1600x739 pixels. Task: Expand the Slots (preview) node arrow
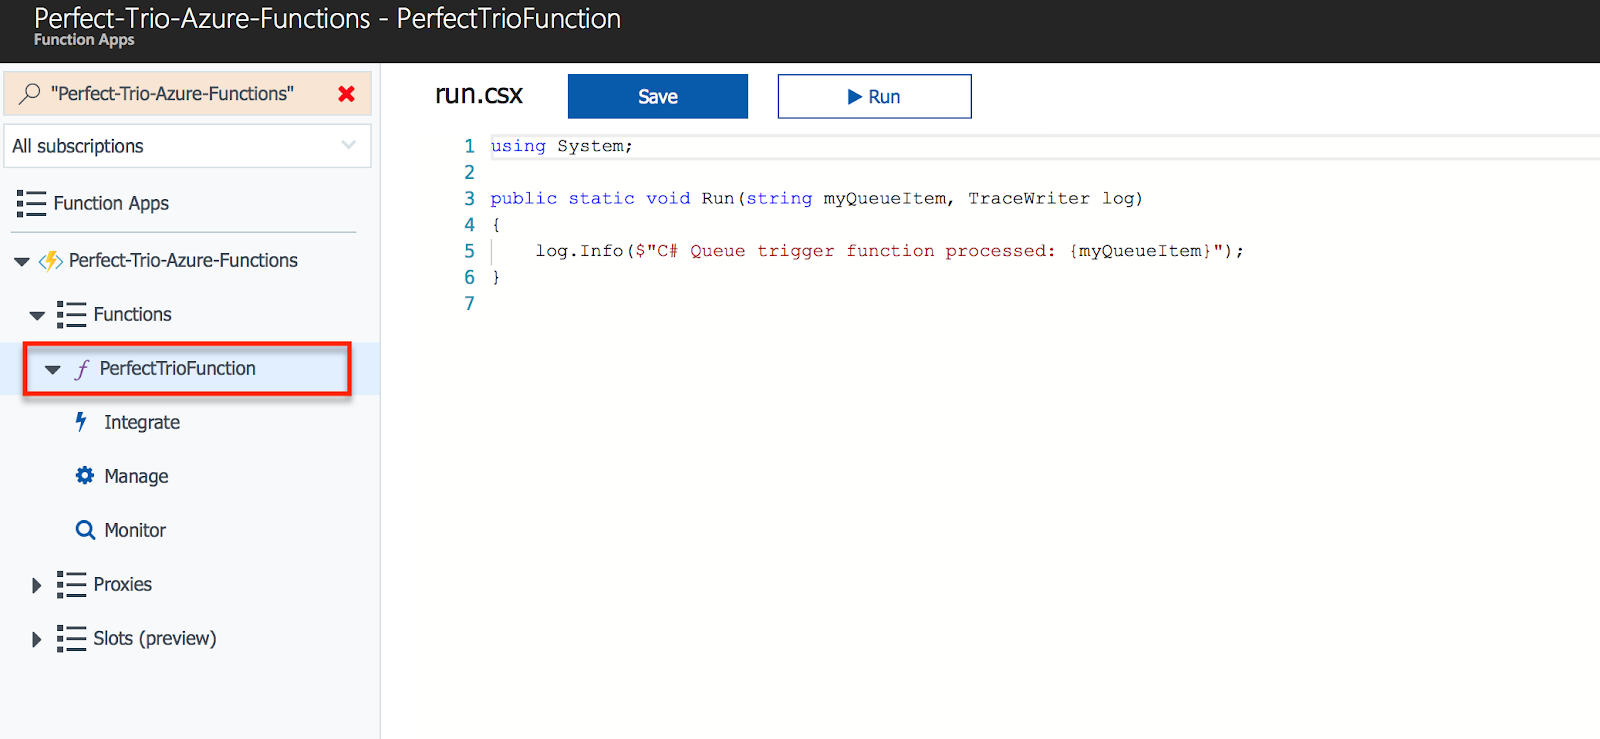pyautogui.click(x=37, y=640)
